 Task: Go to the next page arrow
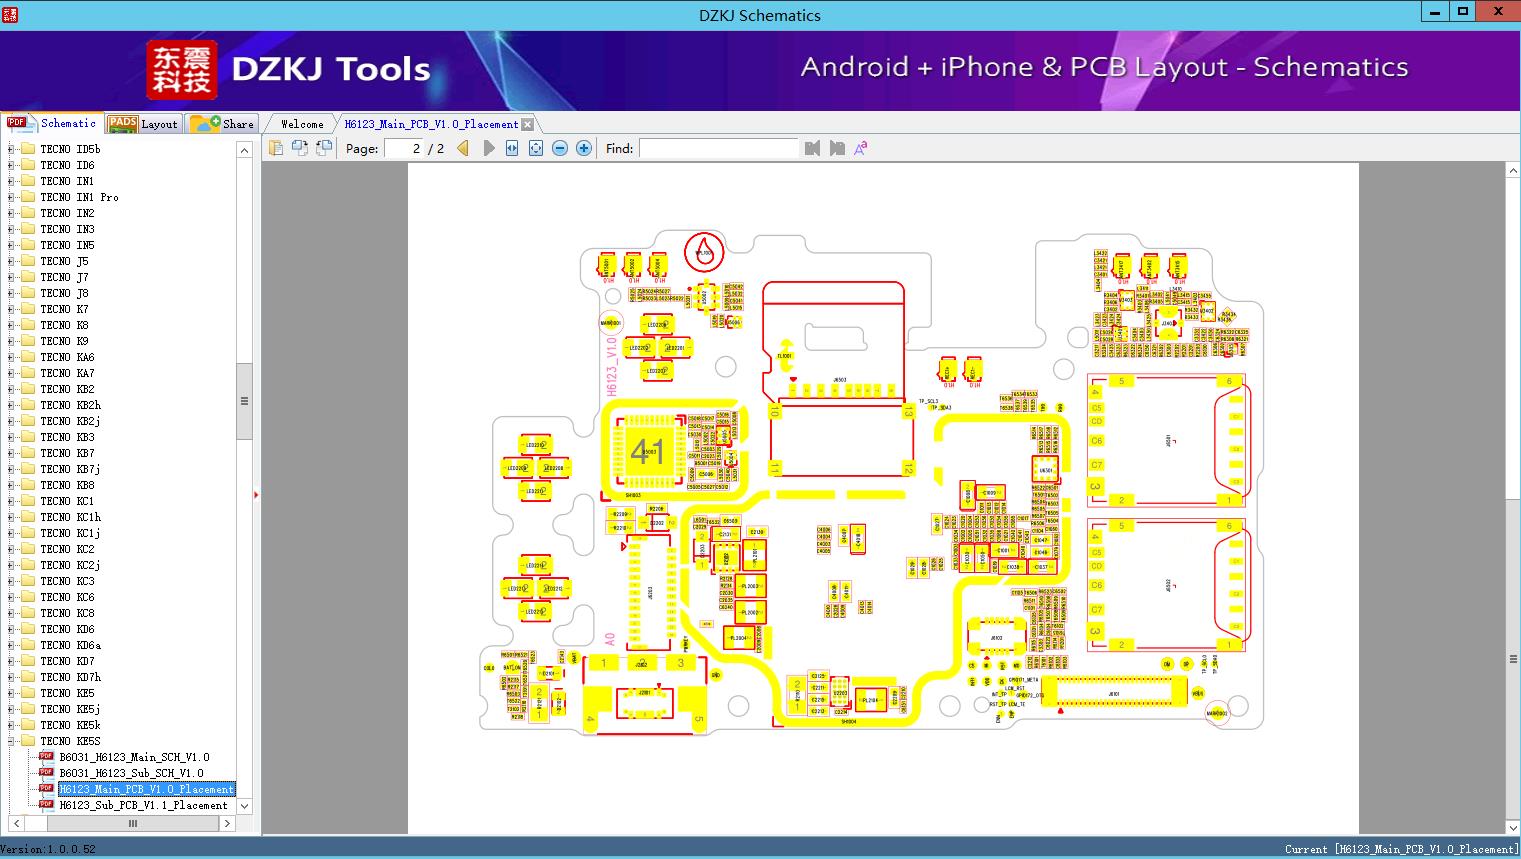pos(489,148)
